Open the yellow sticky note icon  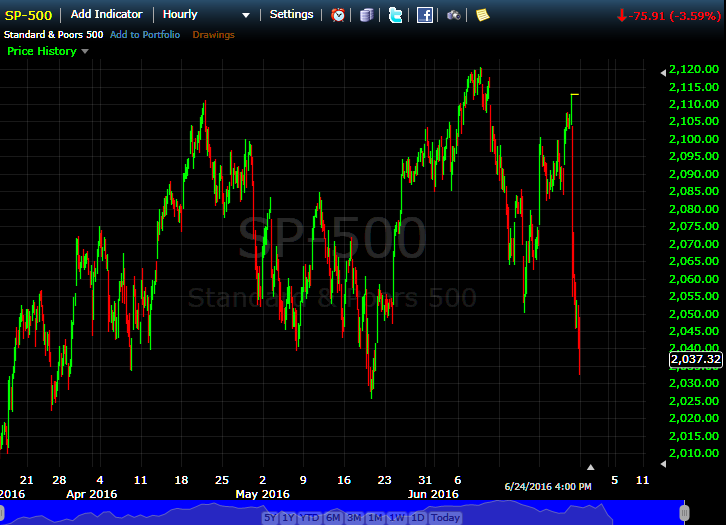click(x=482, y=15)
